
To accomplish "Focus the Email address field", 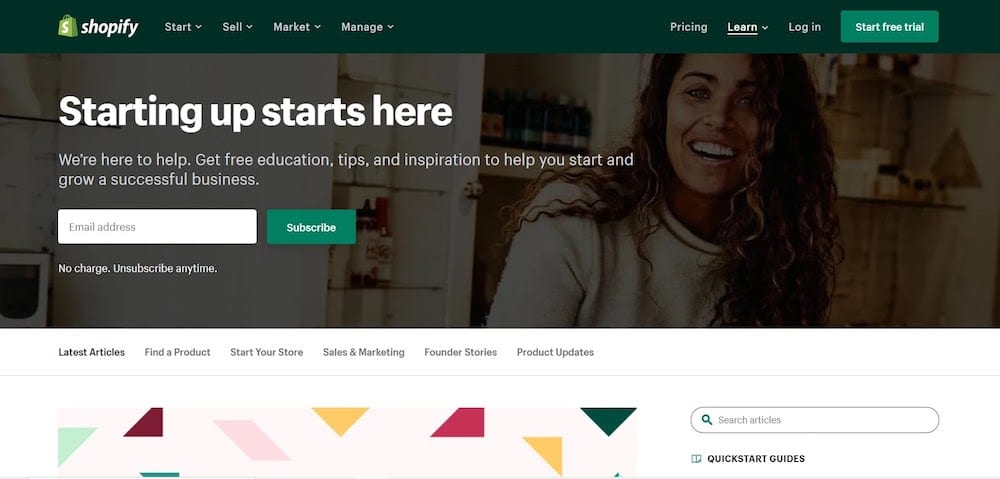I will [158, 226].
